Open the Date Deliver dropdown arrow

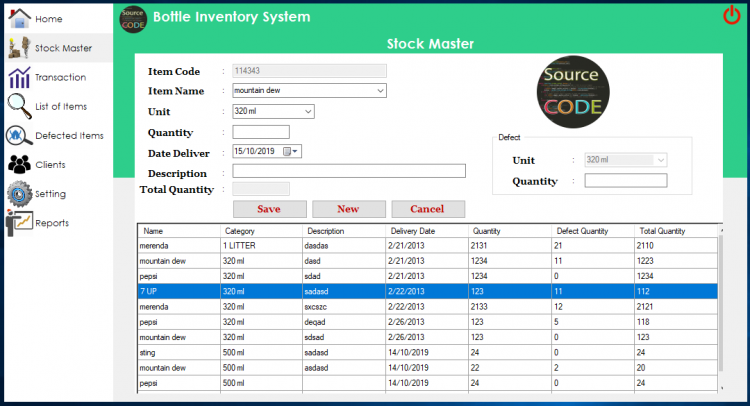(x=295, y=152)
